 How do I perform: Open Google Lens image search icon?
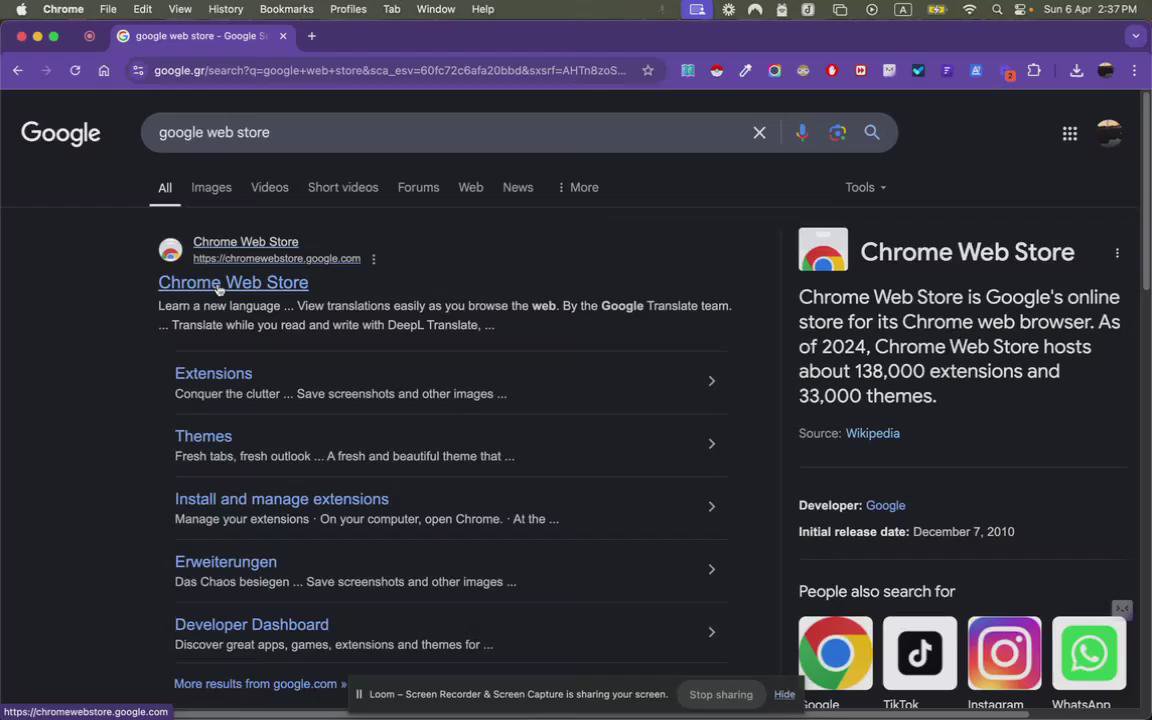point(837,133)
